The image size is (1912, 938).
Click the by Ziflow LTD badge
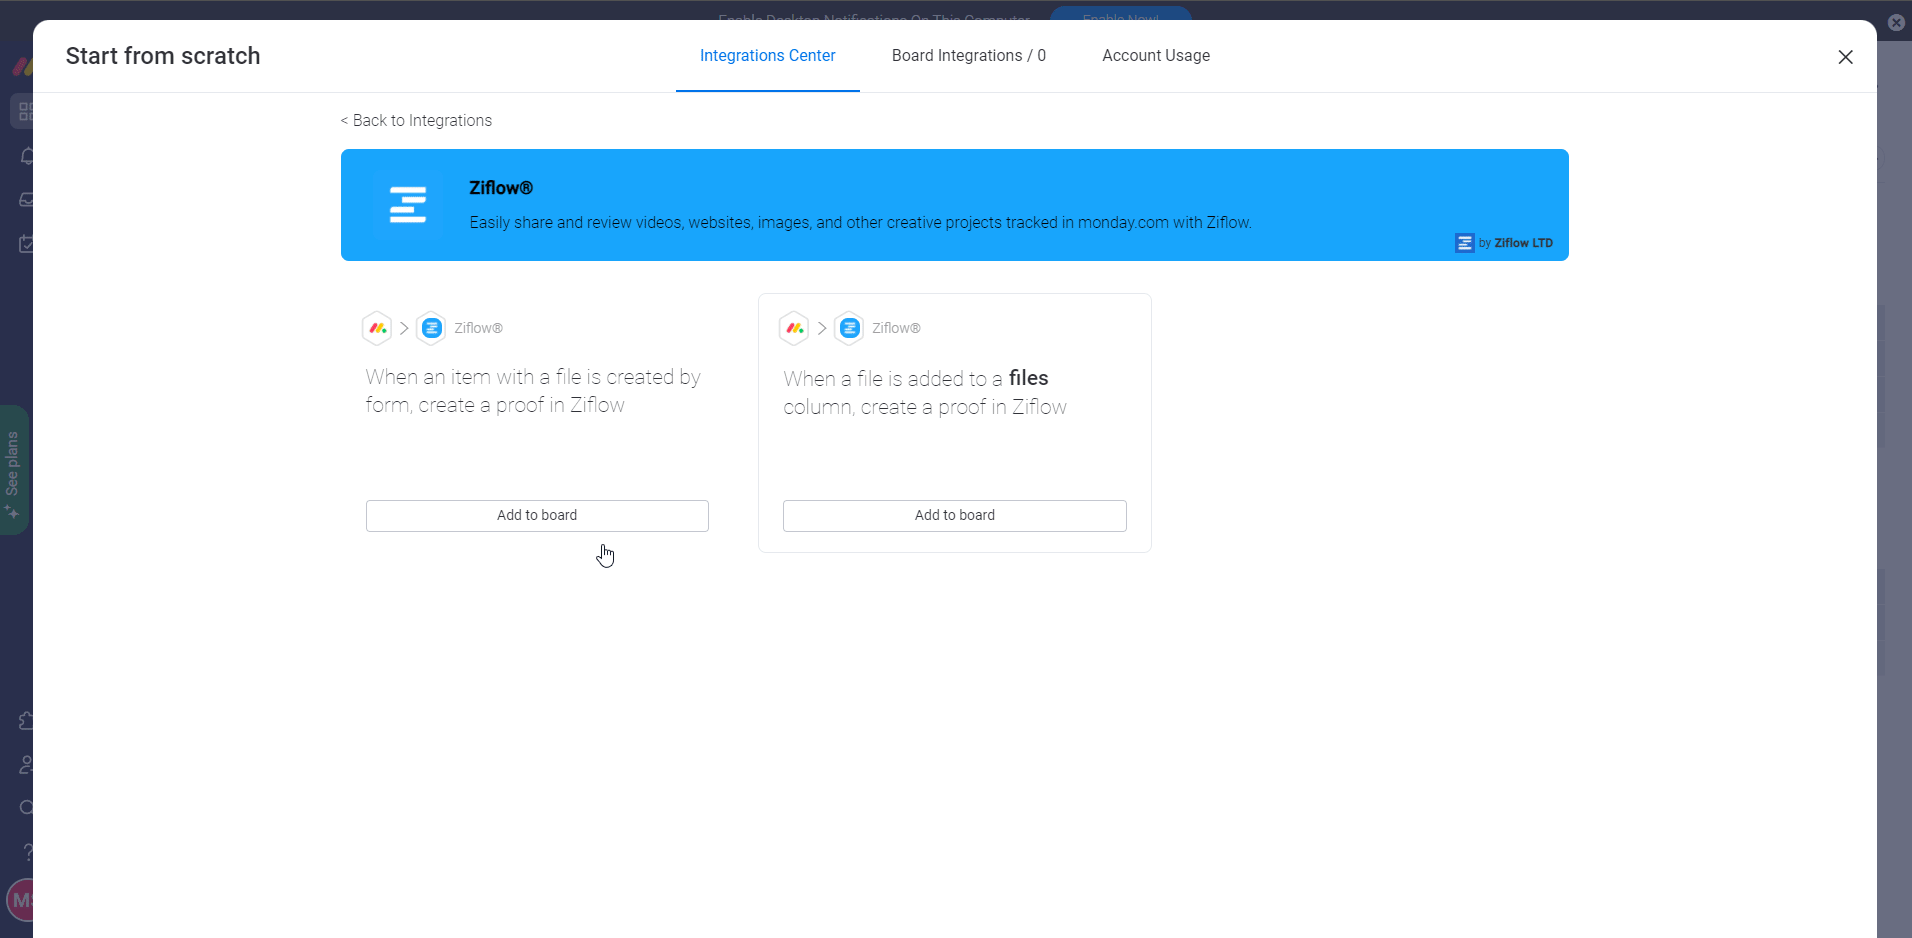point(1504,243)
